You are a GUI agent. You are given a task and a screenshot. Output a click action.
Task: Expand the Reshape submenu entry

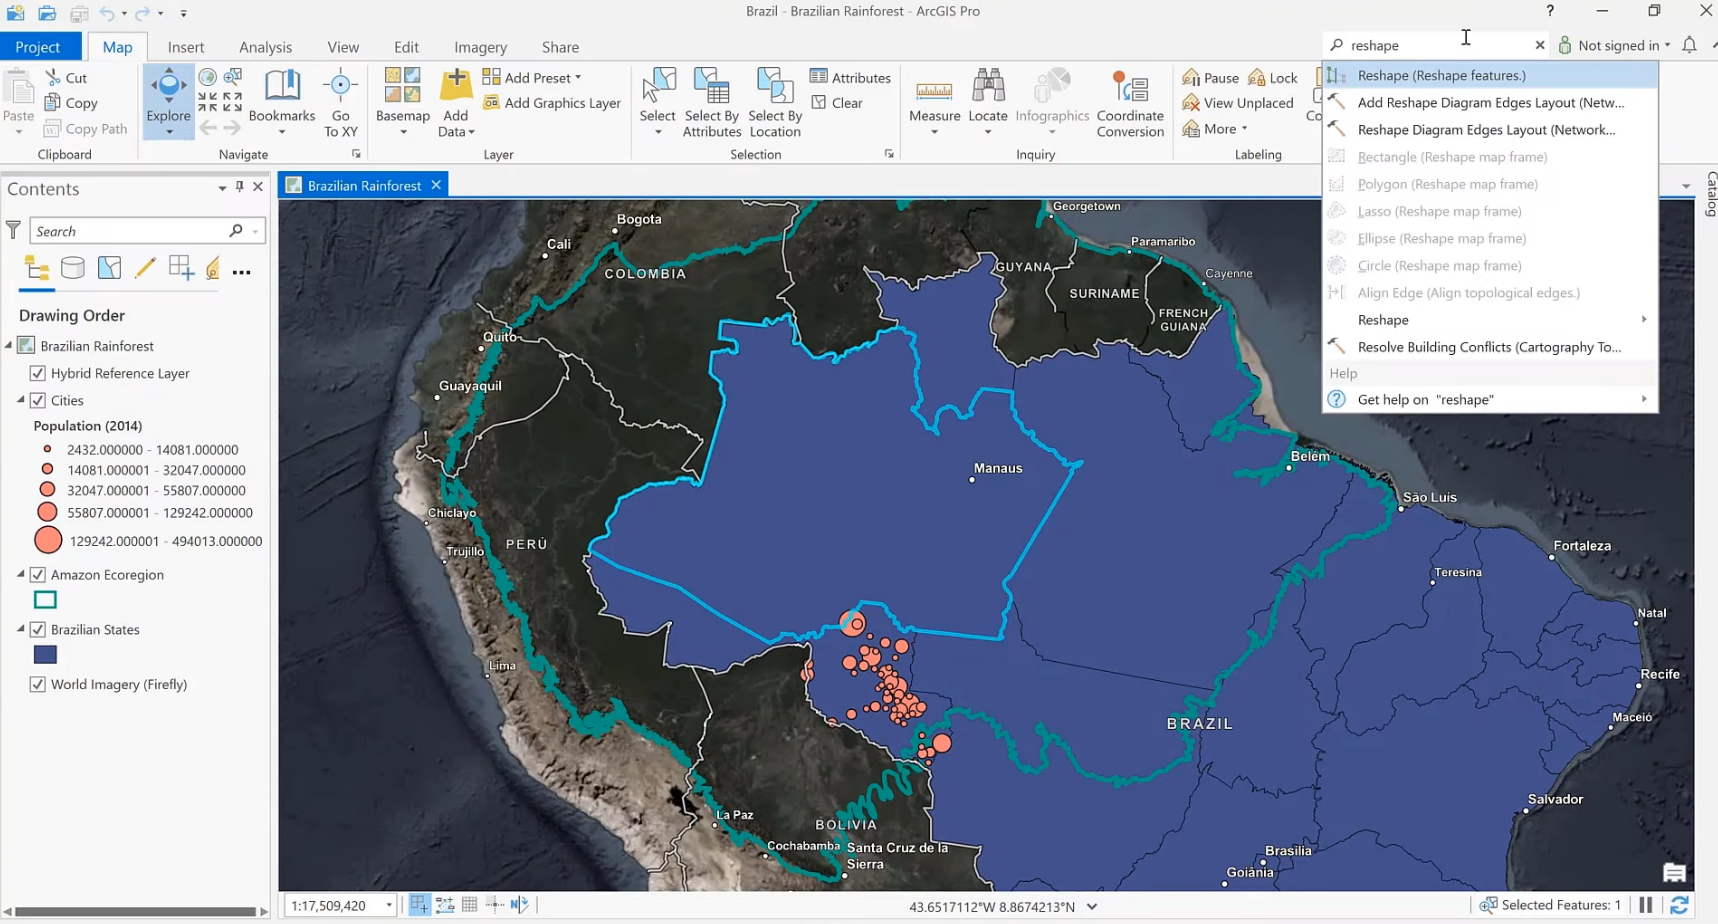tap(1490, 320)
